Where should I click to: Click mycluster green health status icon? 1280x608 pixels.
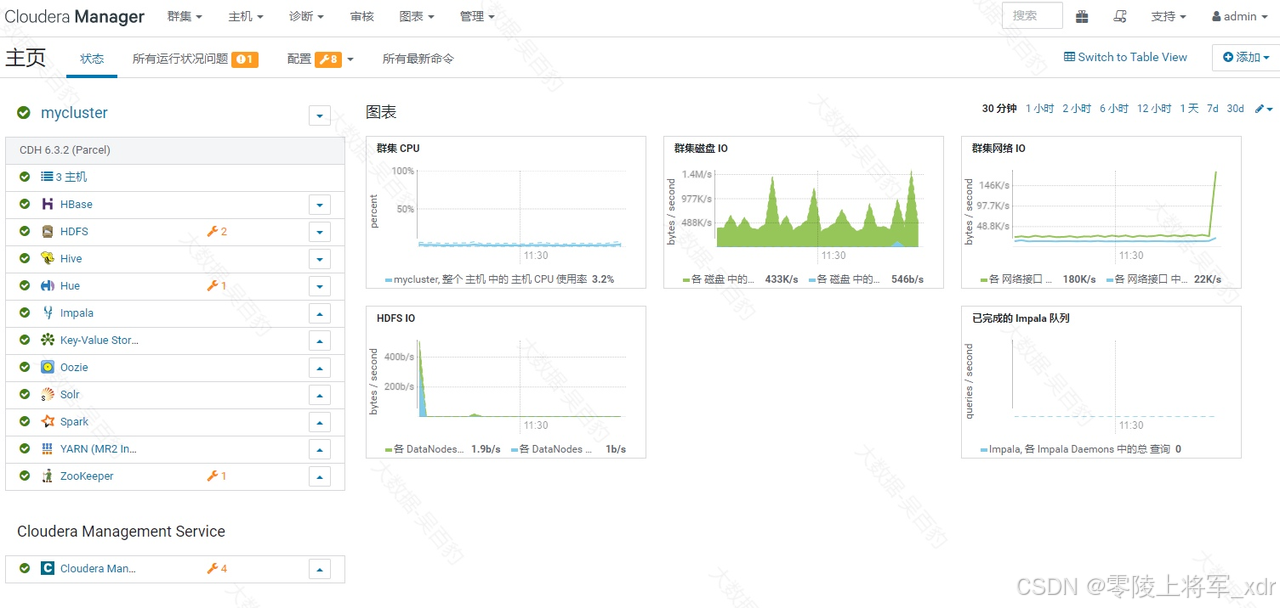[24, 113]
